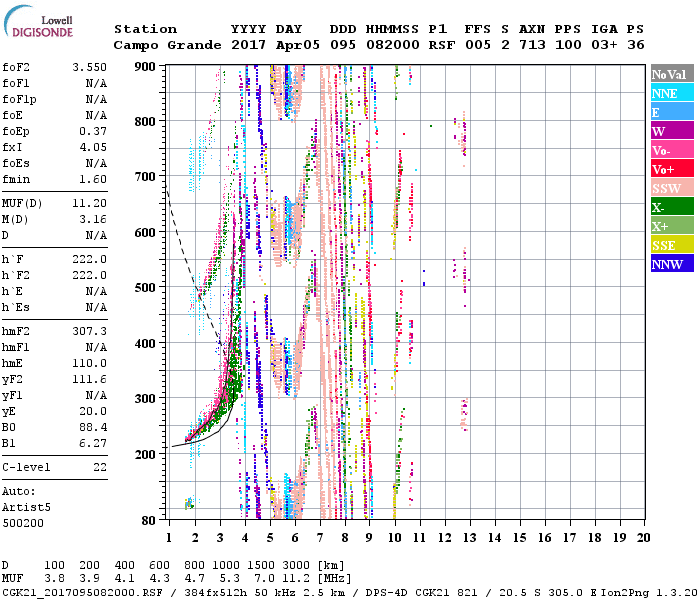The image size is (700, 600).
Task: Click the NNE cyan legend swatch
Action: pos(672,93)
